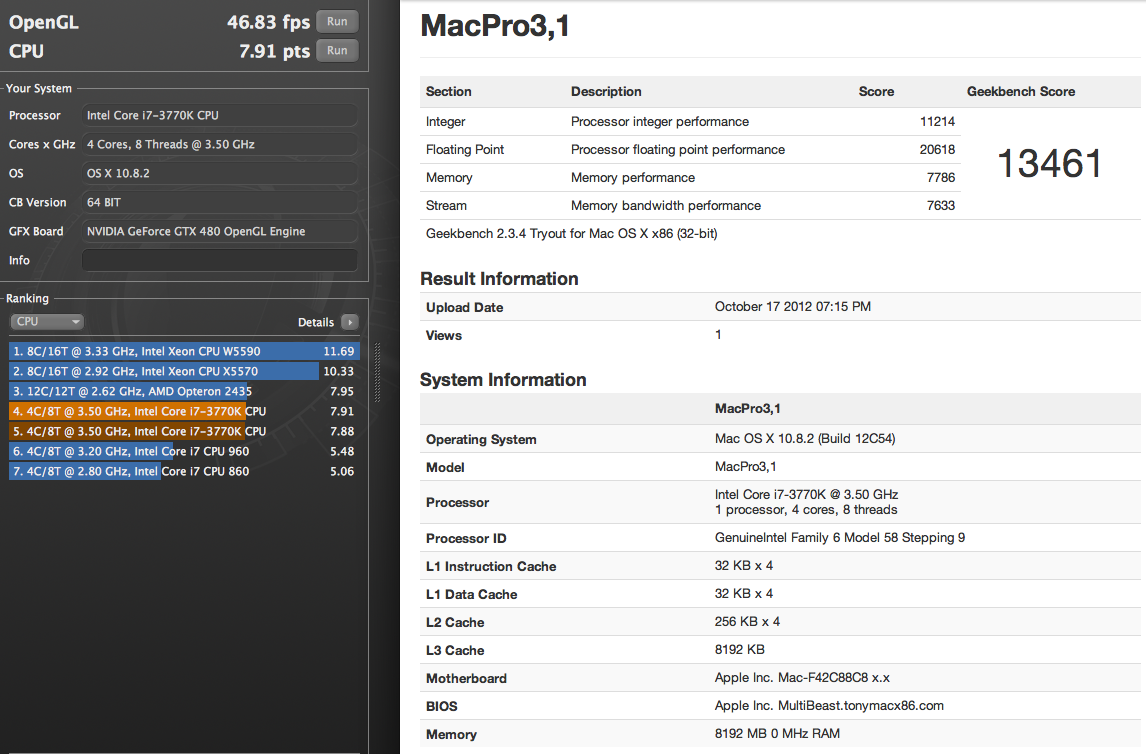The width and height of the screenshot is (1146, 754).
Task: Click the L2 Cache value 256 KB x 4
Action: 747,622
